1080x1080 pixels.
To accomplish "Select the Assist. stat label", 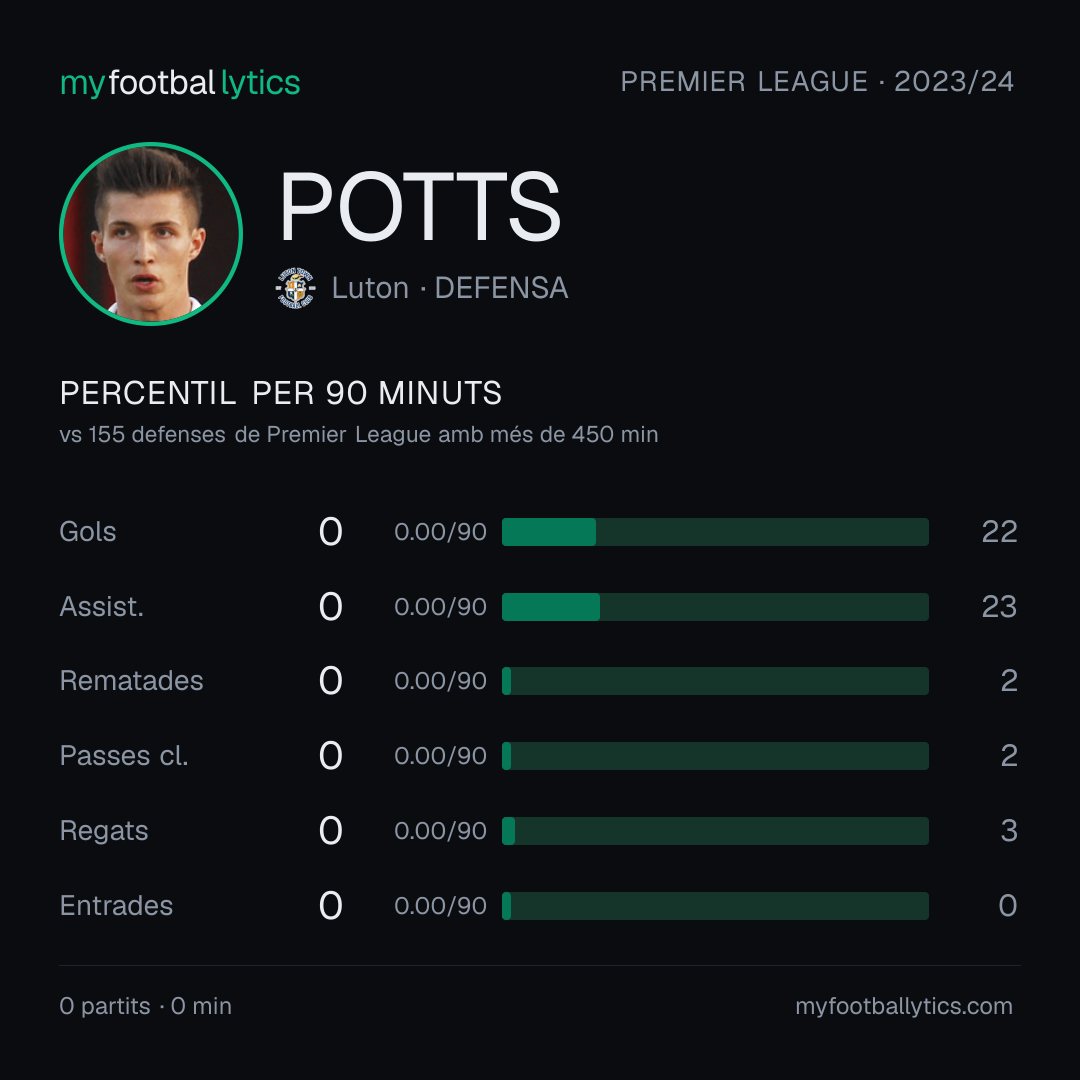I will click(101, 607).
